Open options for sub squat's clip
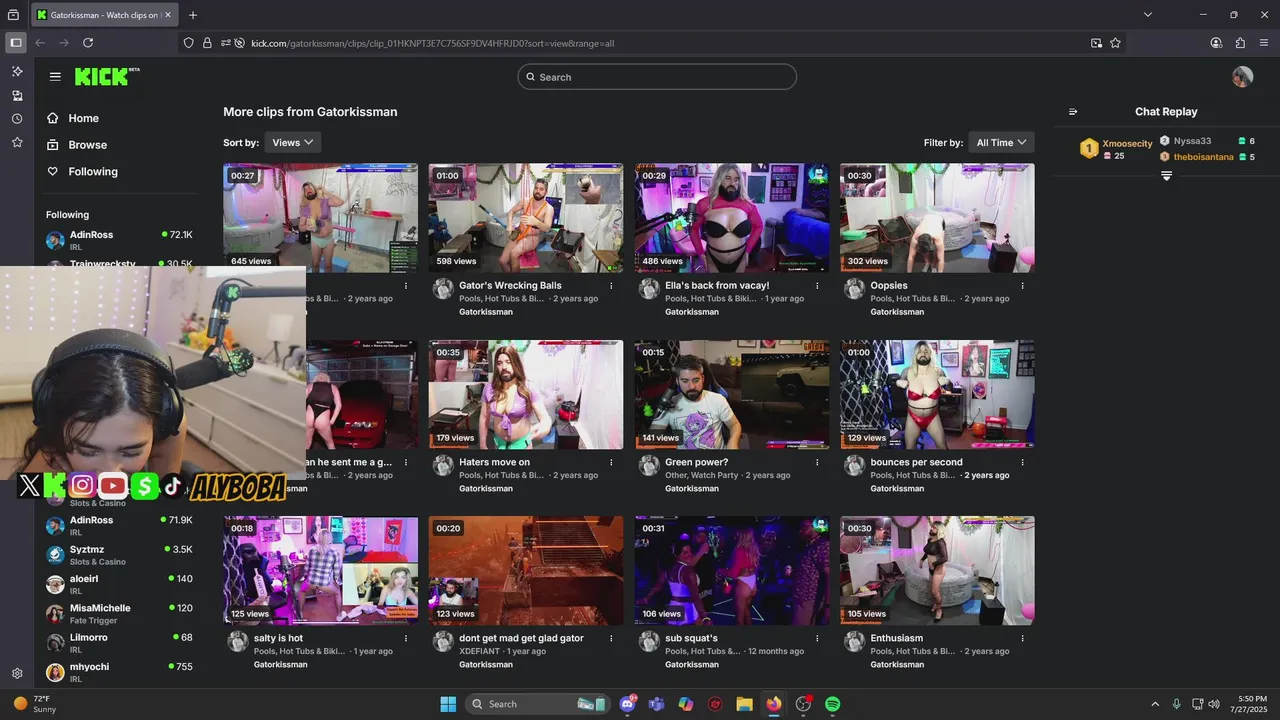This screenshot has width=1280, height=720. click(817, 638)
